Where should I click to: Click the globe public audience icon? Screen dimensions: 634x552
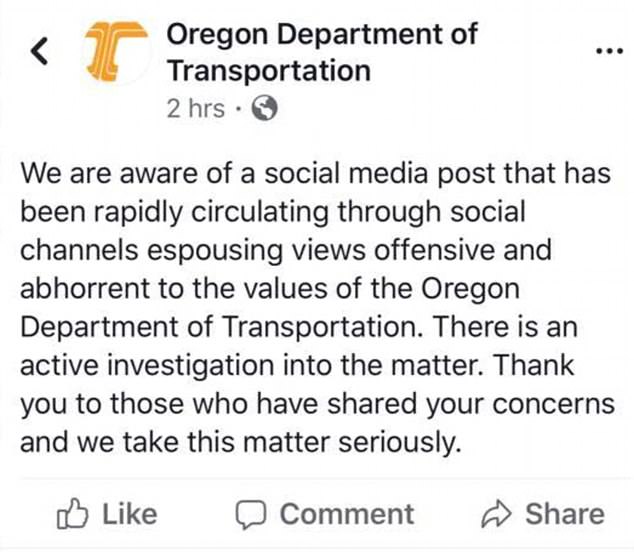265,109
